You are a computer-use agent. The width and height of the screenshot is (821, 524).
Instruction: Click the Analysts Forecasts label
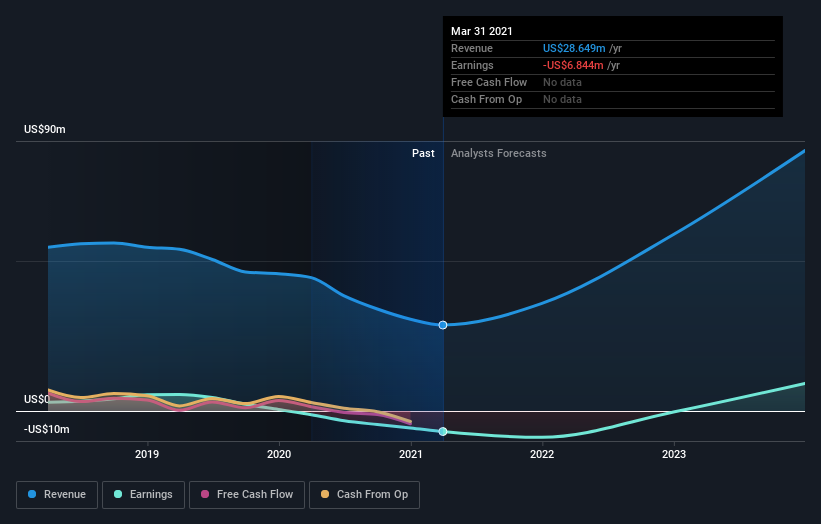point(498,153)
